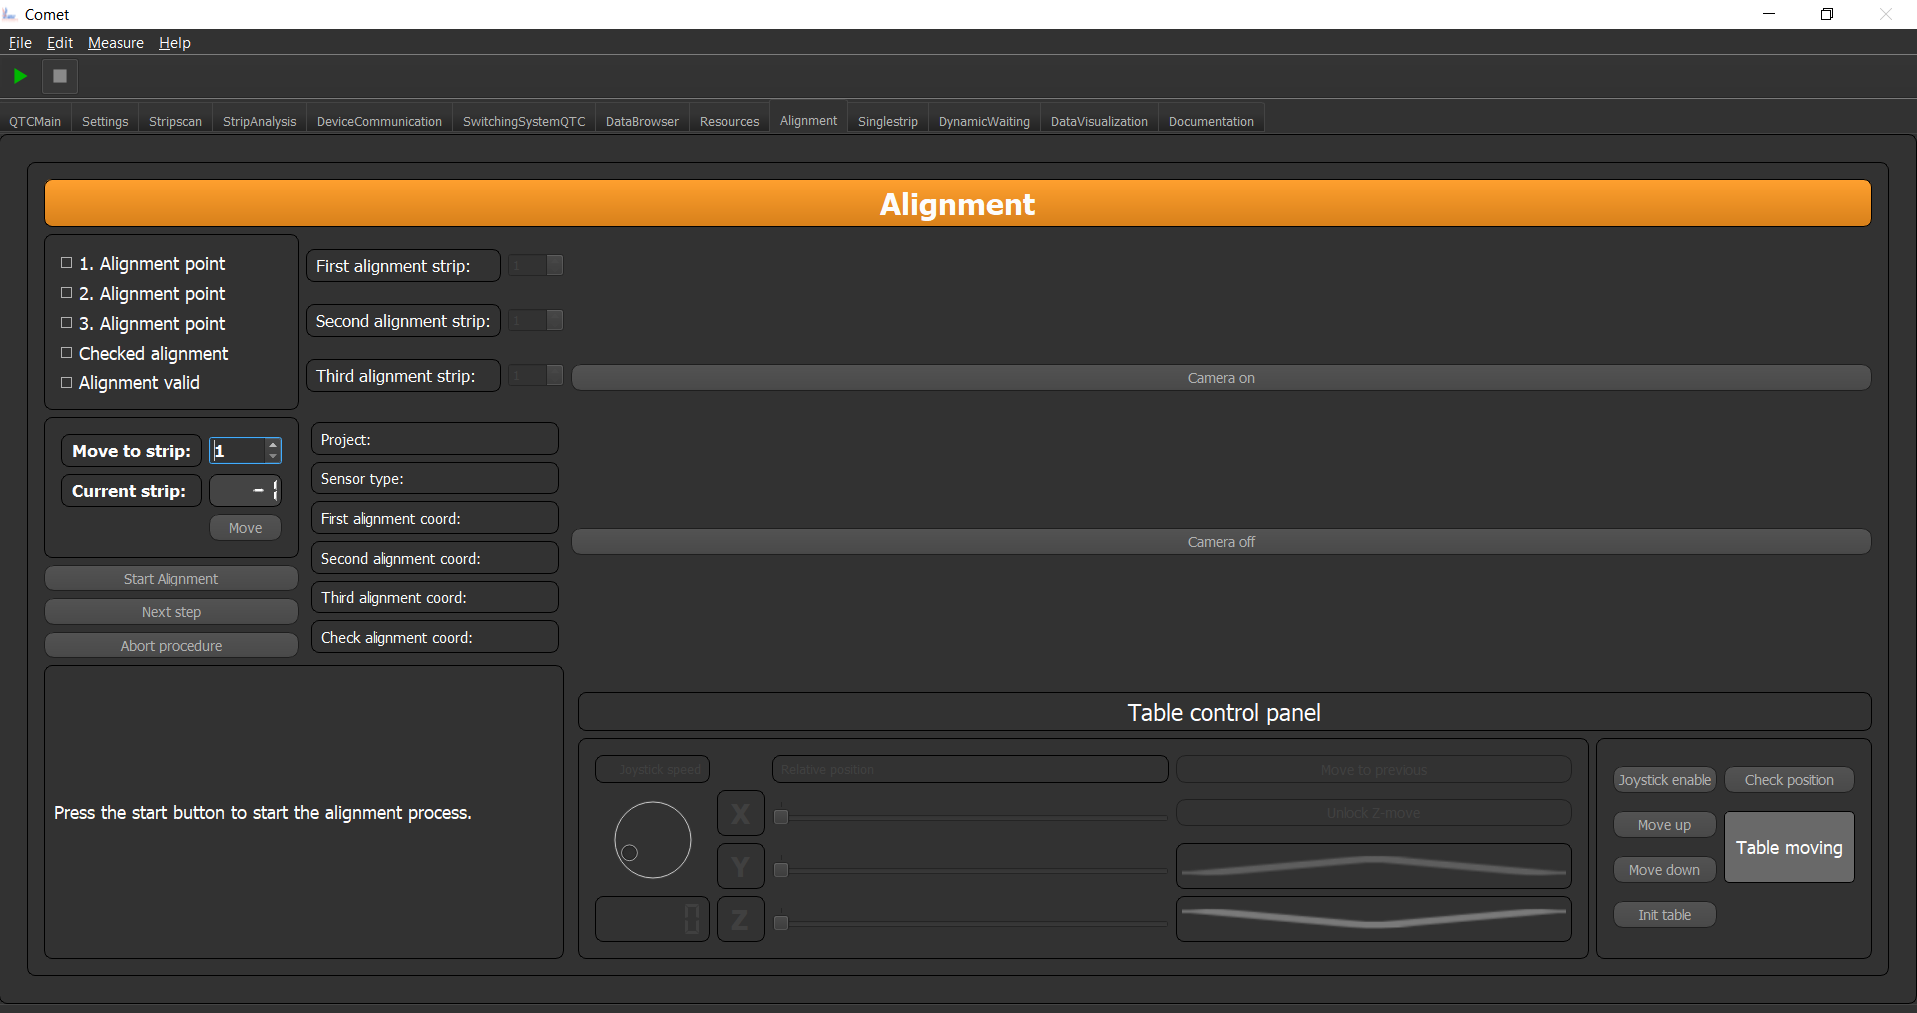This screenshot has width=1917, height=1013.
Task: Click the X axis slider handle
Action: [x=781, y=817]
